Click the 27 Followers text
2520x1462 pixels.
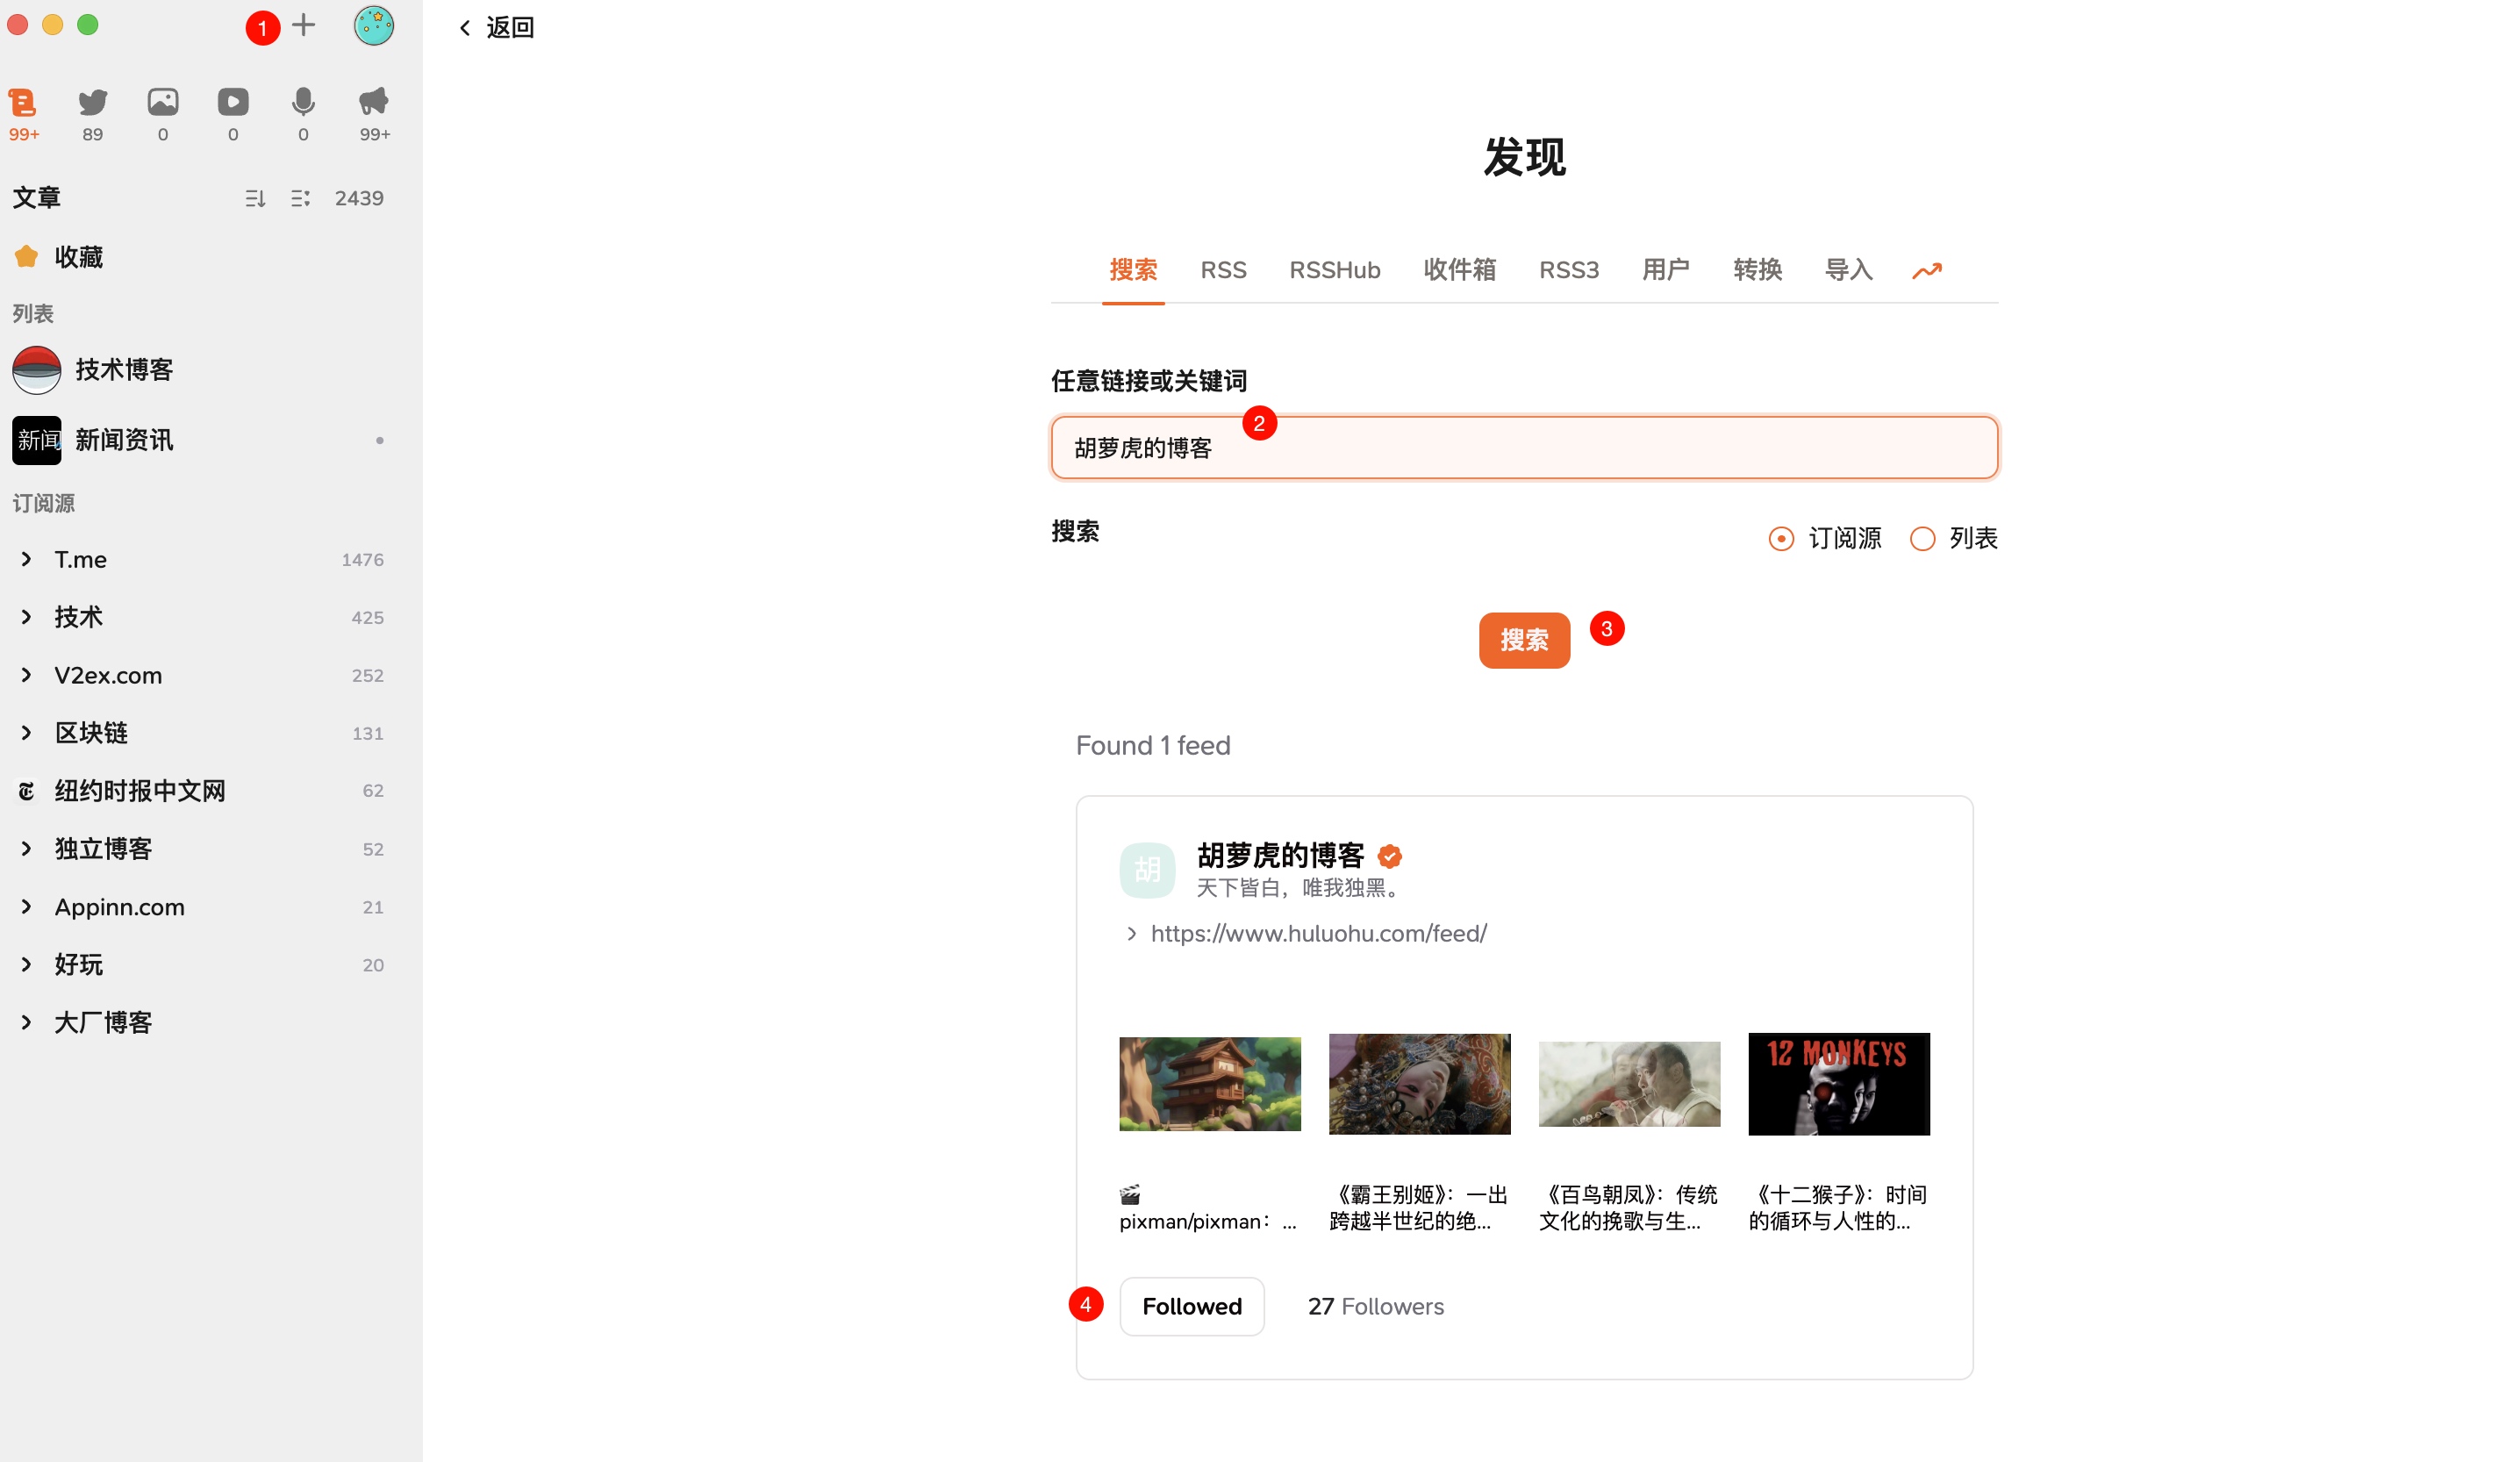click(x=1375, y=1306)
